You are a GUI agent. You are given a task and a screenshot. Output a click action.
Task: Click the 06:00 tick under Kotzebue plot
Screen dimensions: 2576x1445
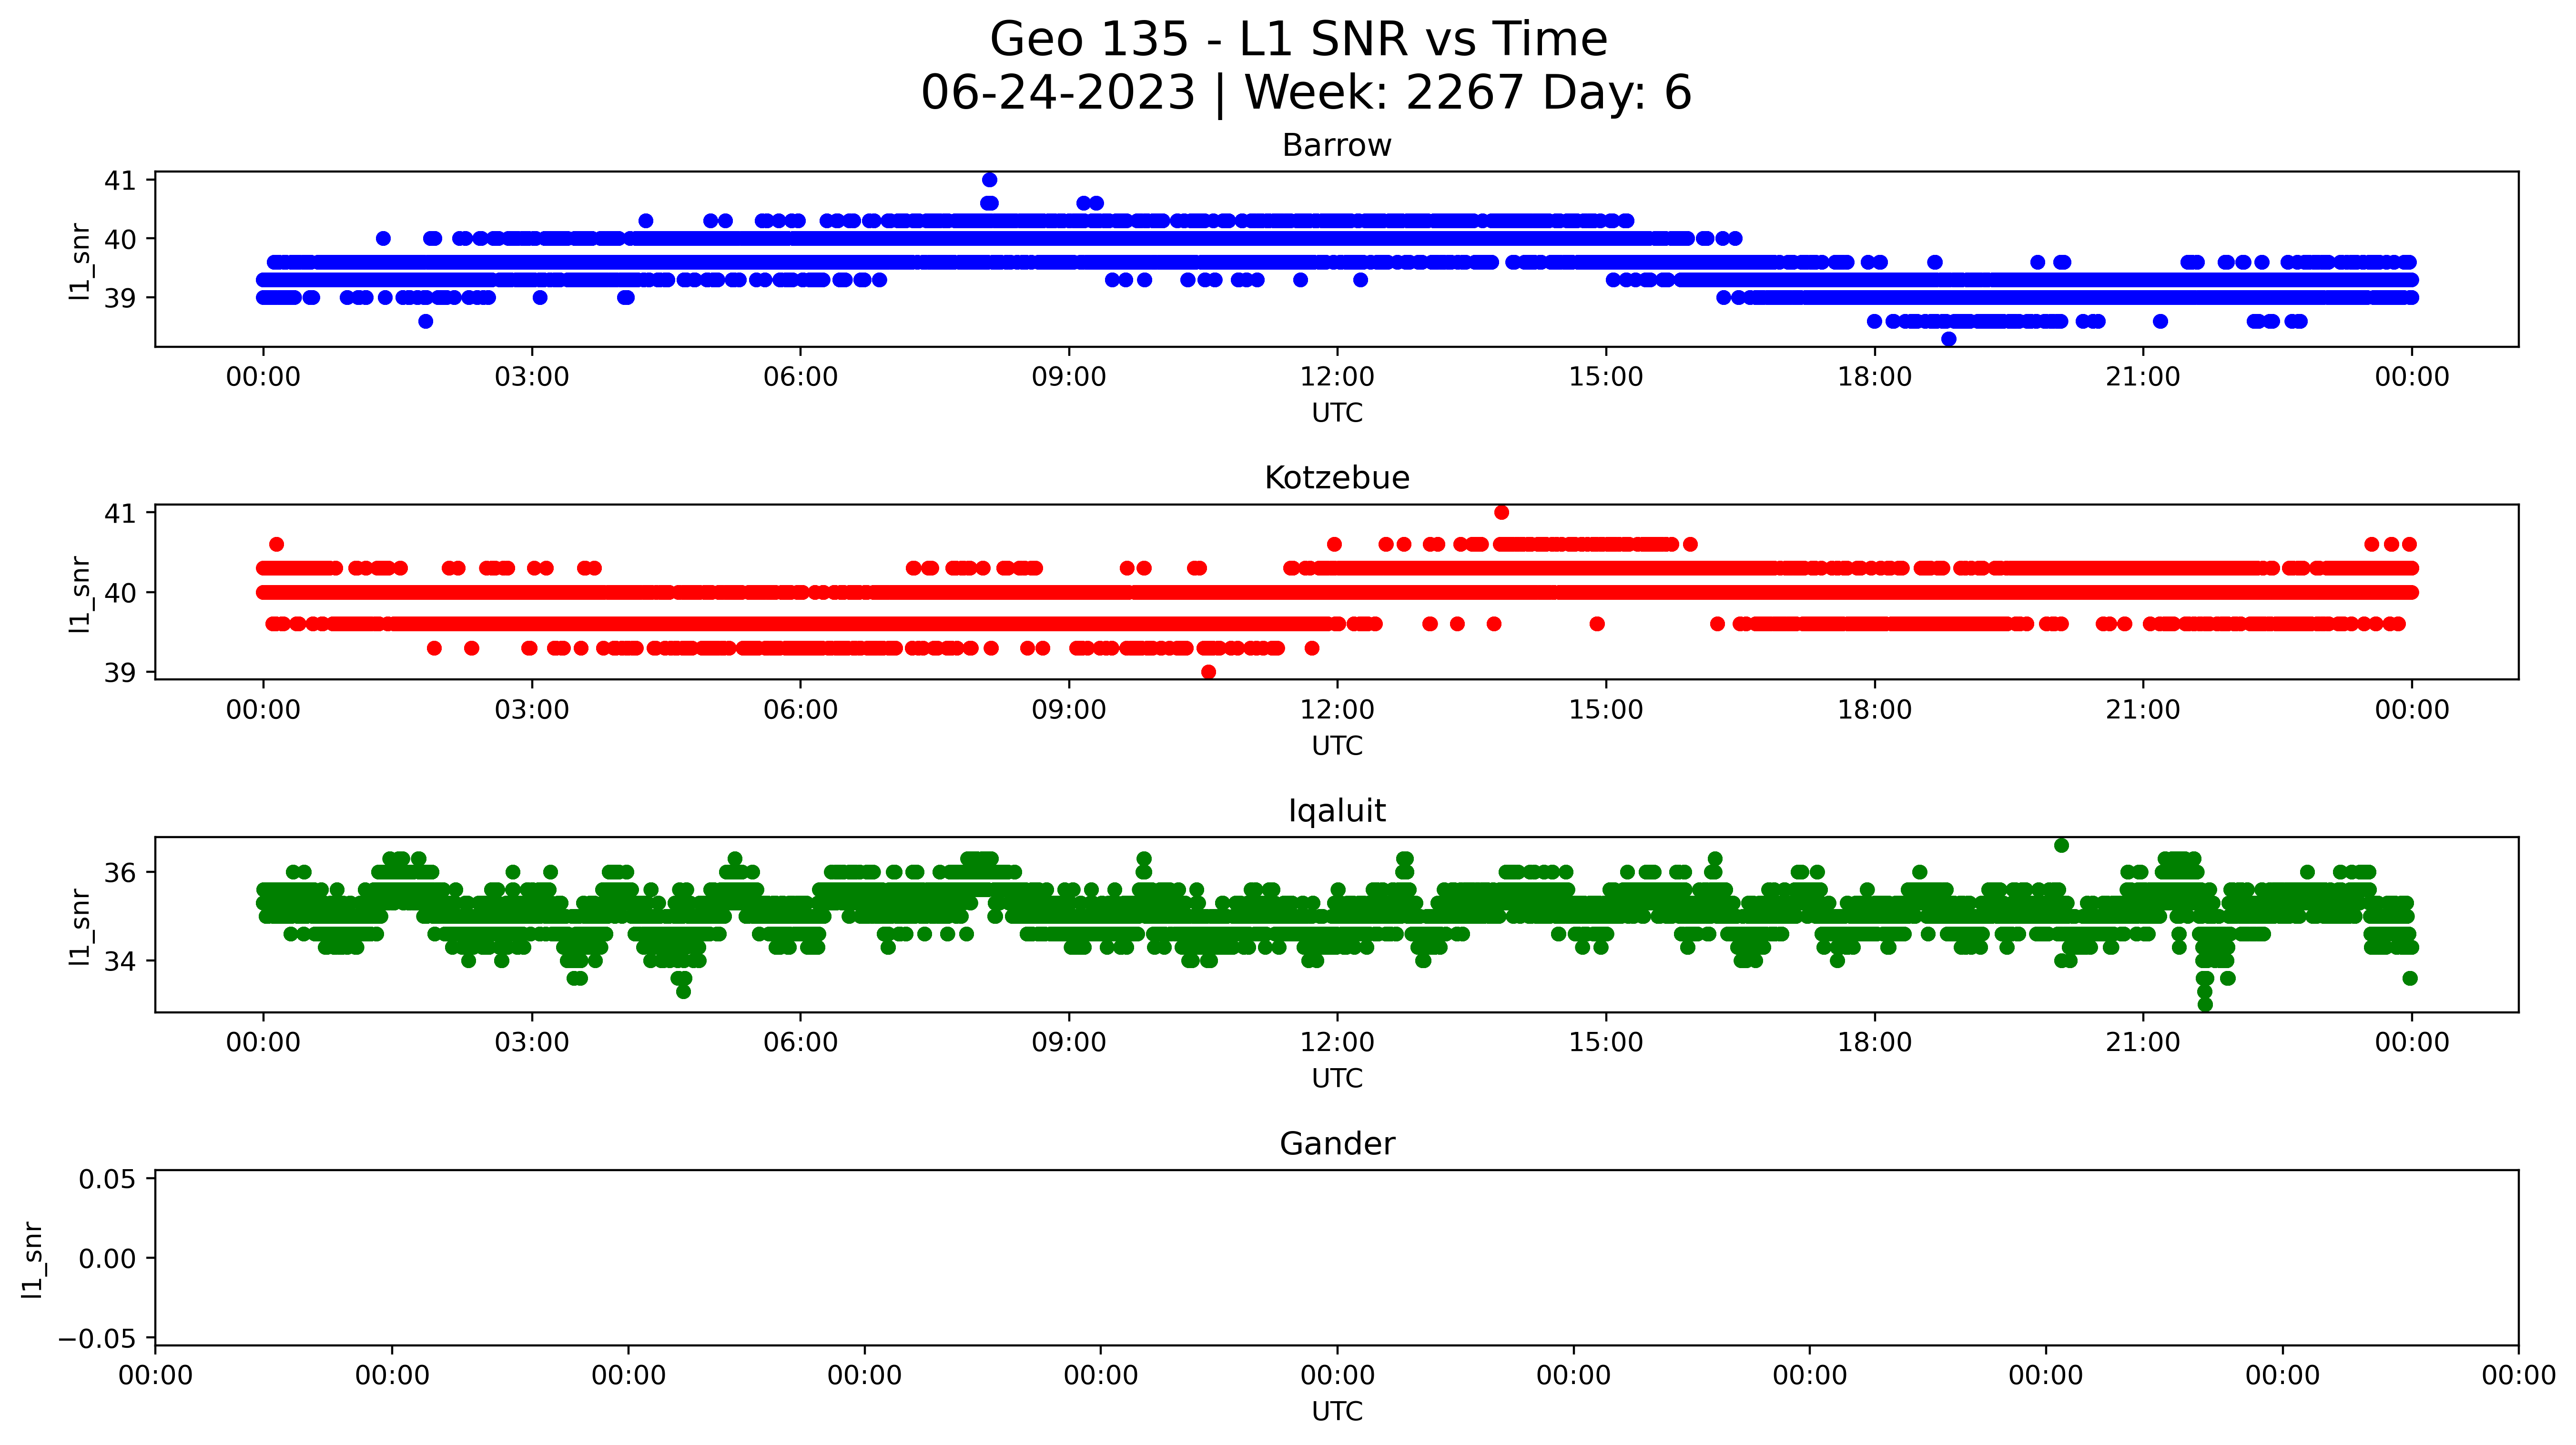click(x=801, y=710)
